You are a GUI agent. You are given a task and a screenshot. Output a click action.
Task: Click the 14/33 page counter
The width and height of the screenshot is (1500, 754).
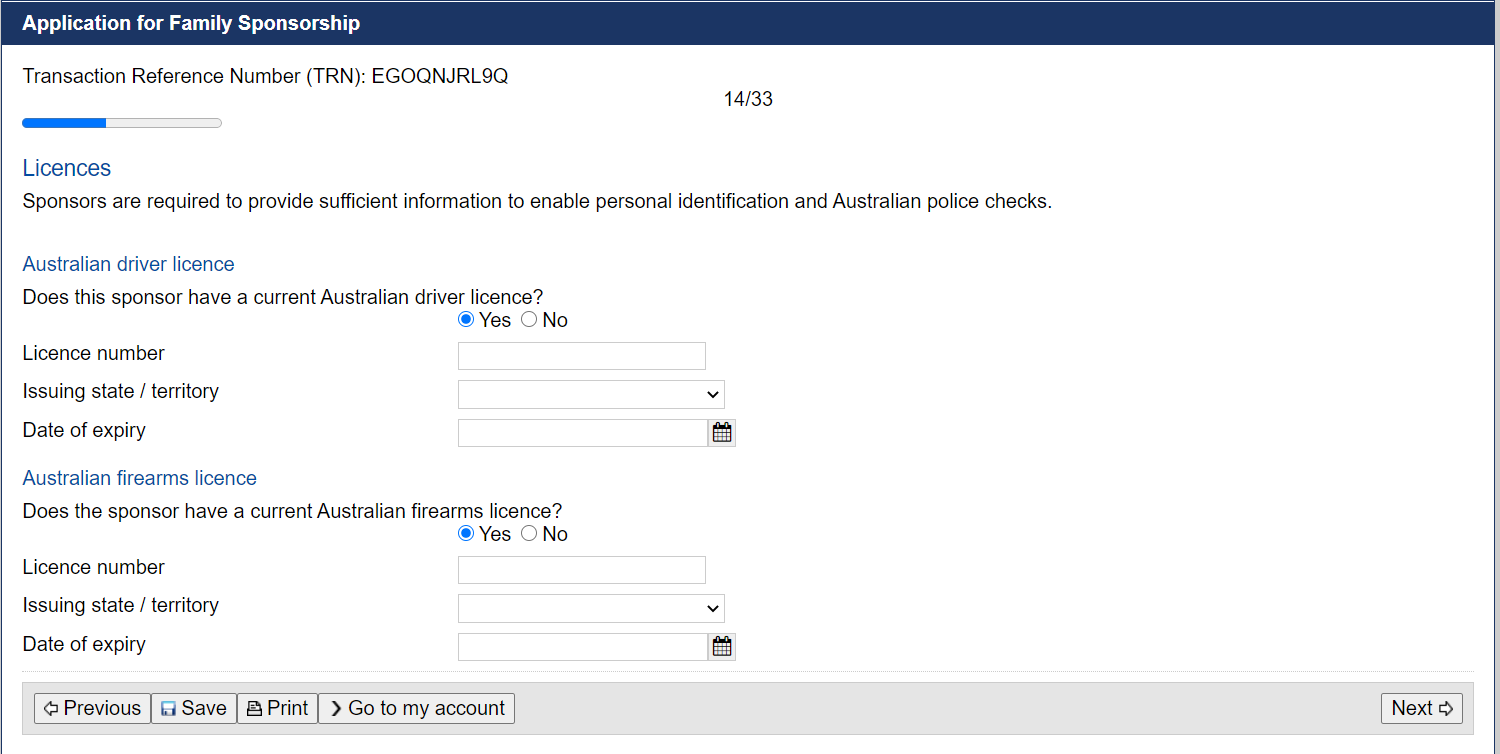coord(749,99)
